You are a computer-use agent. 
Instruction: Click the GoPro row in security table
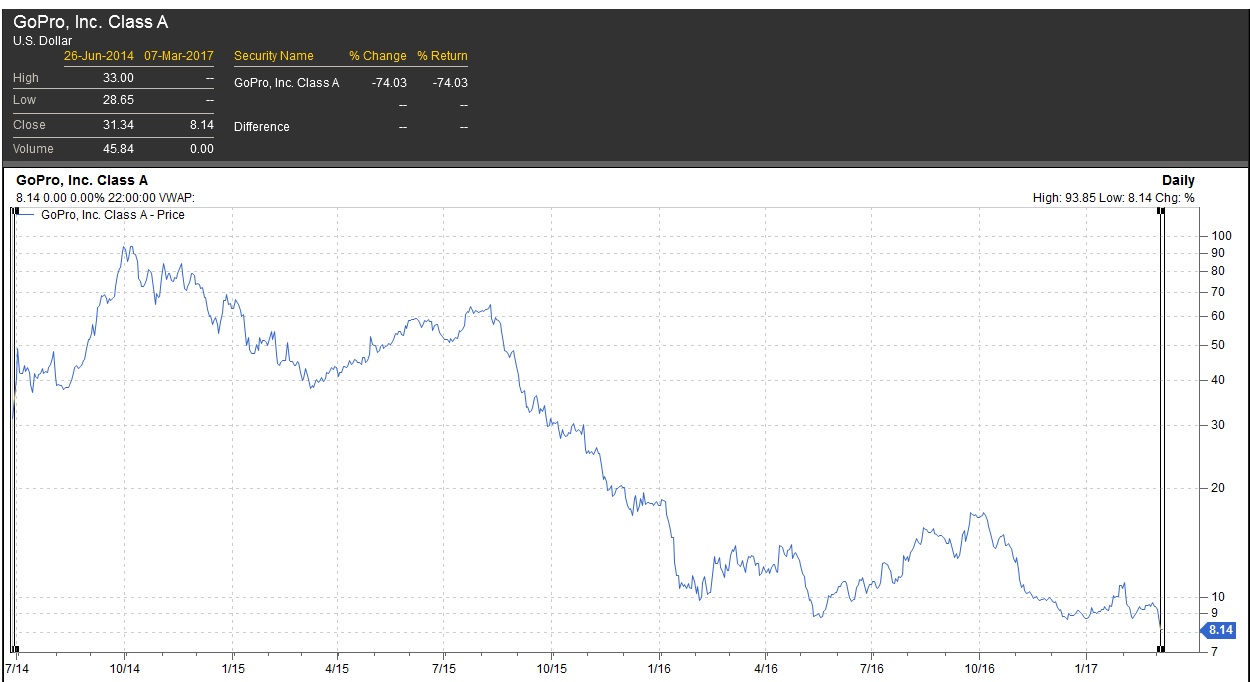point(351,83)
